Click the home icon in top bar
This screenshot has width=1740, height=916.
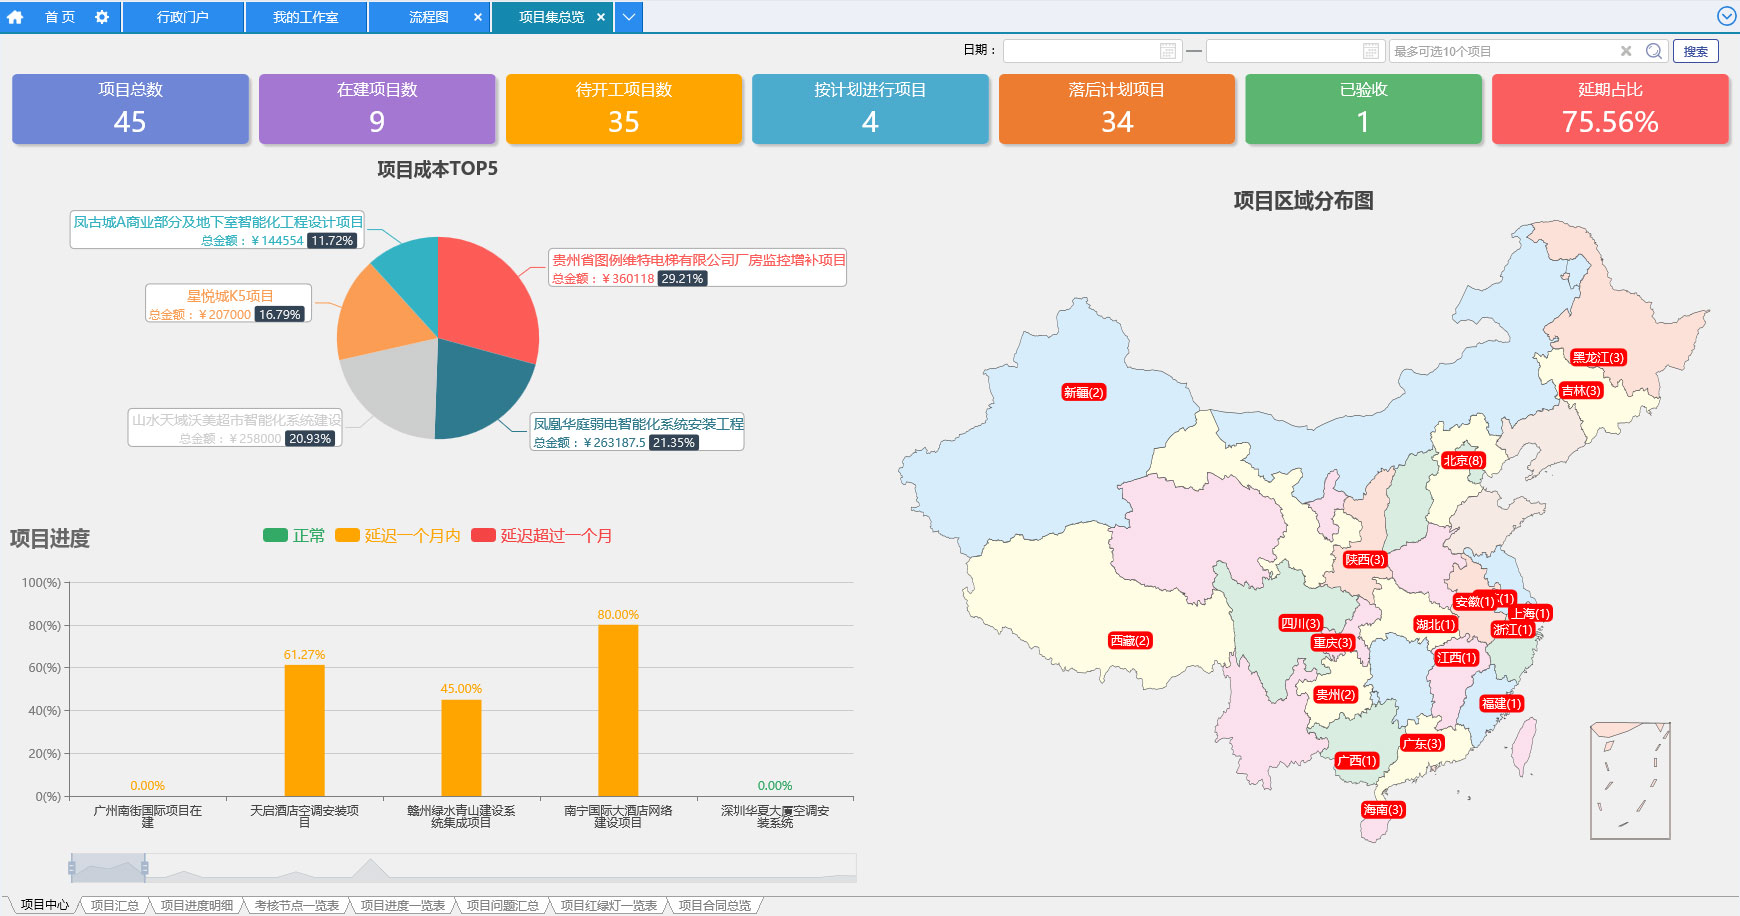coord(15,17)
